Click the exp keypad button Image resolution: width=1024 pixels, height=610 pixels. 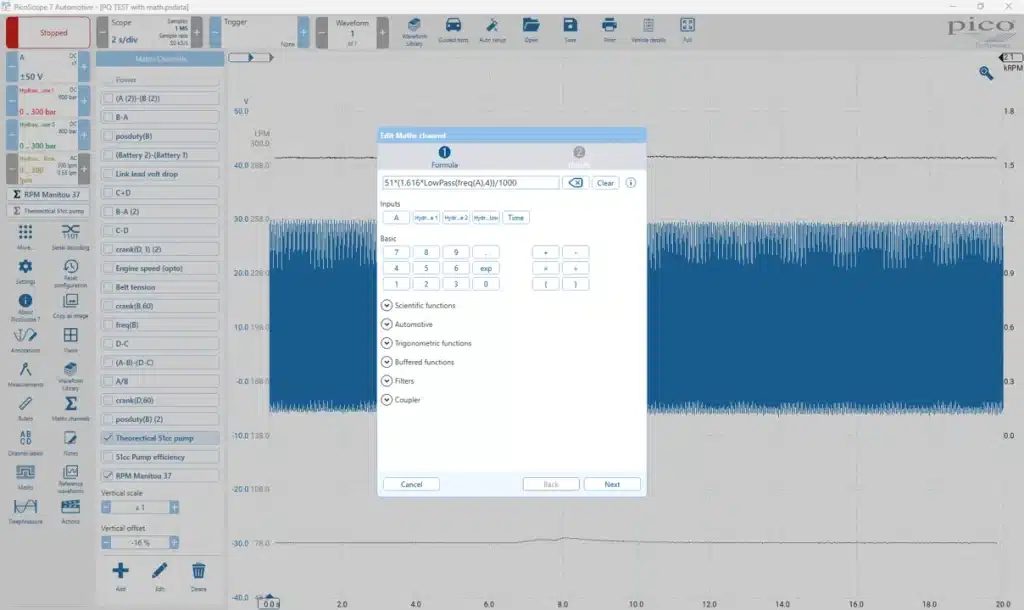click(486, 268)
